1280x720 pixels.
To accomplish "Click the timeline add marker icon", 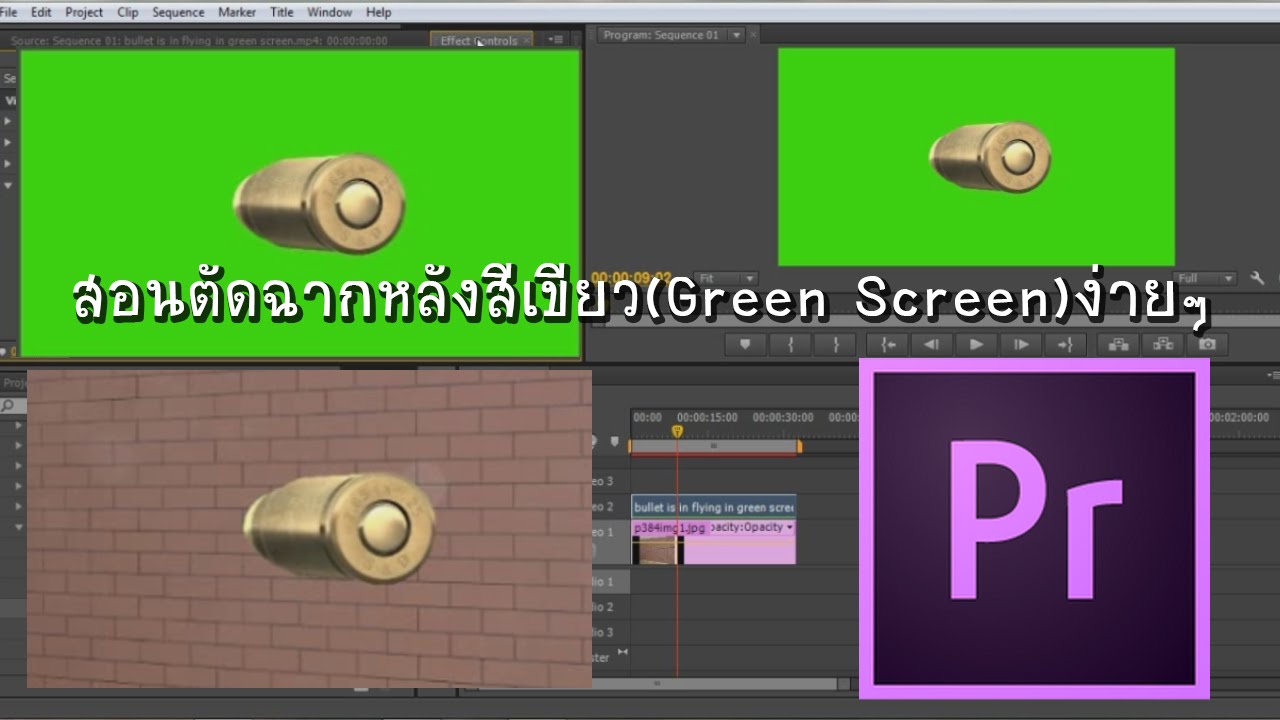I will point(613,442).
